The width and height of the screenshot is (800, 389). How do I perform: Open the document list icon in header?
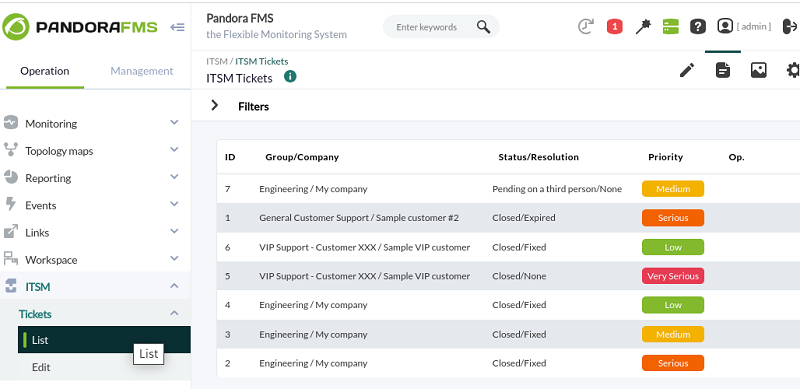pyautogui.click(x=722, y=70)
